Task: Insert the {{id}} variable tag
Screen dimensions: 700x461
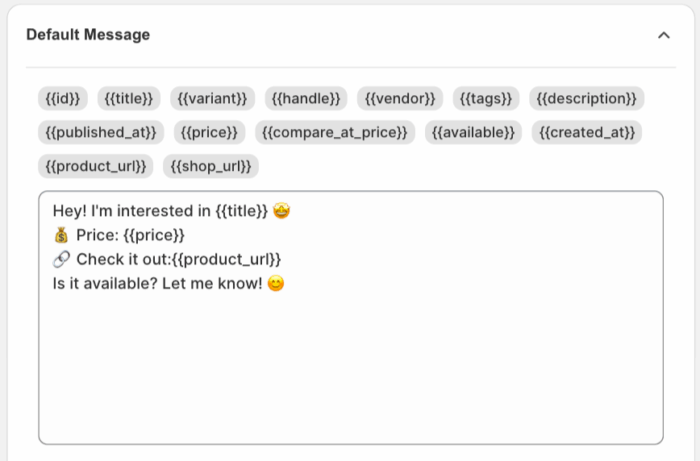Action: pos(64,98)
